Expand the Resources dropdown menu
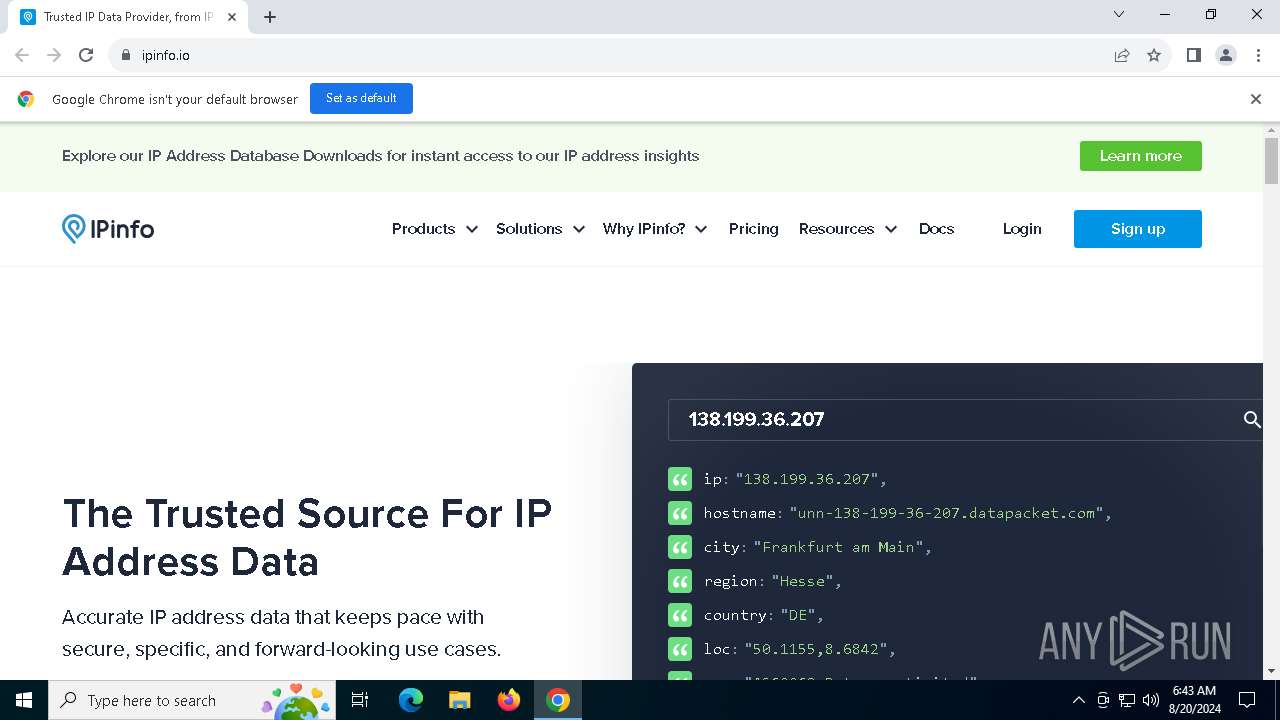The width and height of the screenshot is (1280, 720). pos(848,229)
